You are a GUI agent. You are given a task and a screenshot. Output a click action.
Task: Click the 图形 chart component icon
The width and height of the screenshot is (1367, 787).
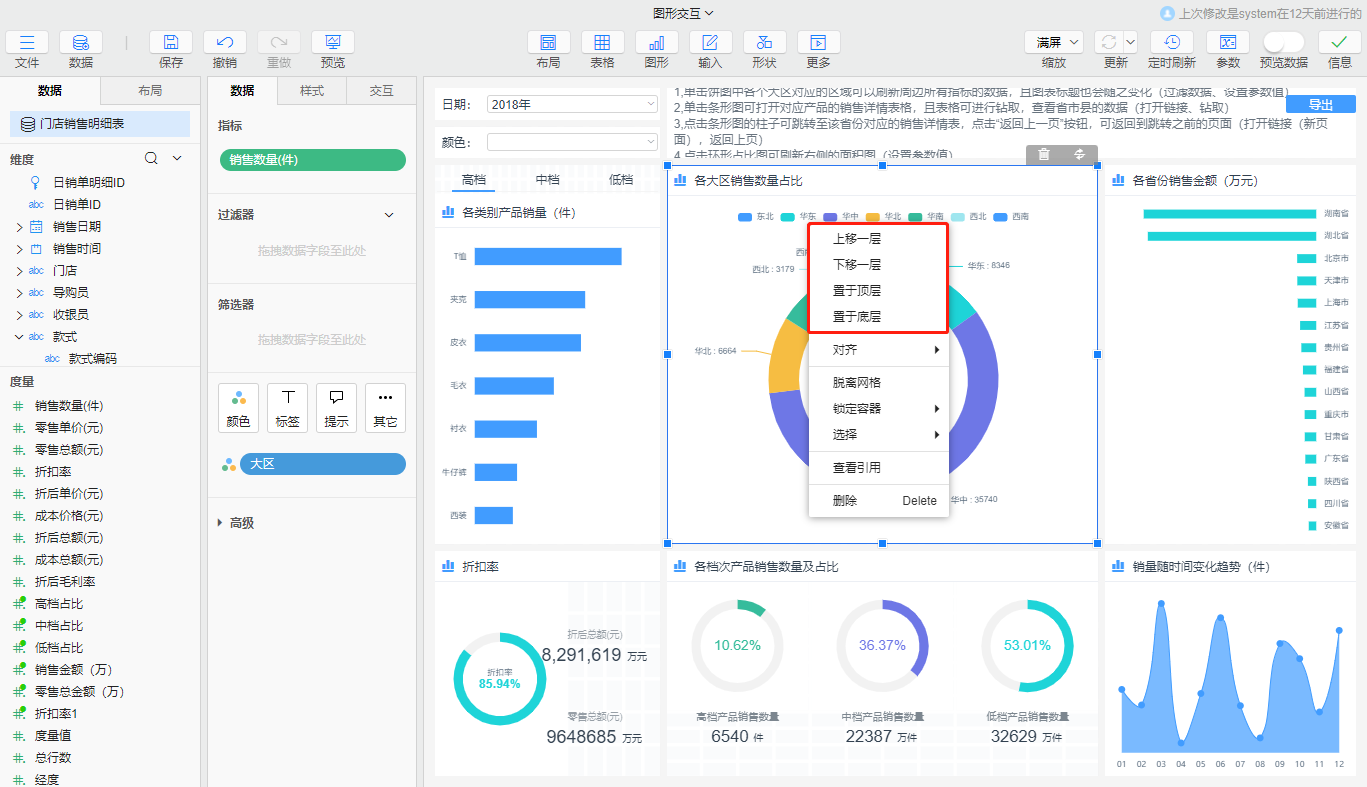click(x=656, y=42)
